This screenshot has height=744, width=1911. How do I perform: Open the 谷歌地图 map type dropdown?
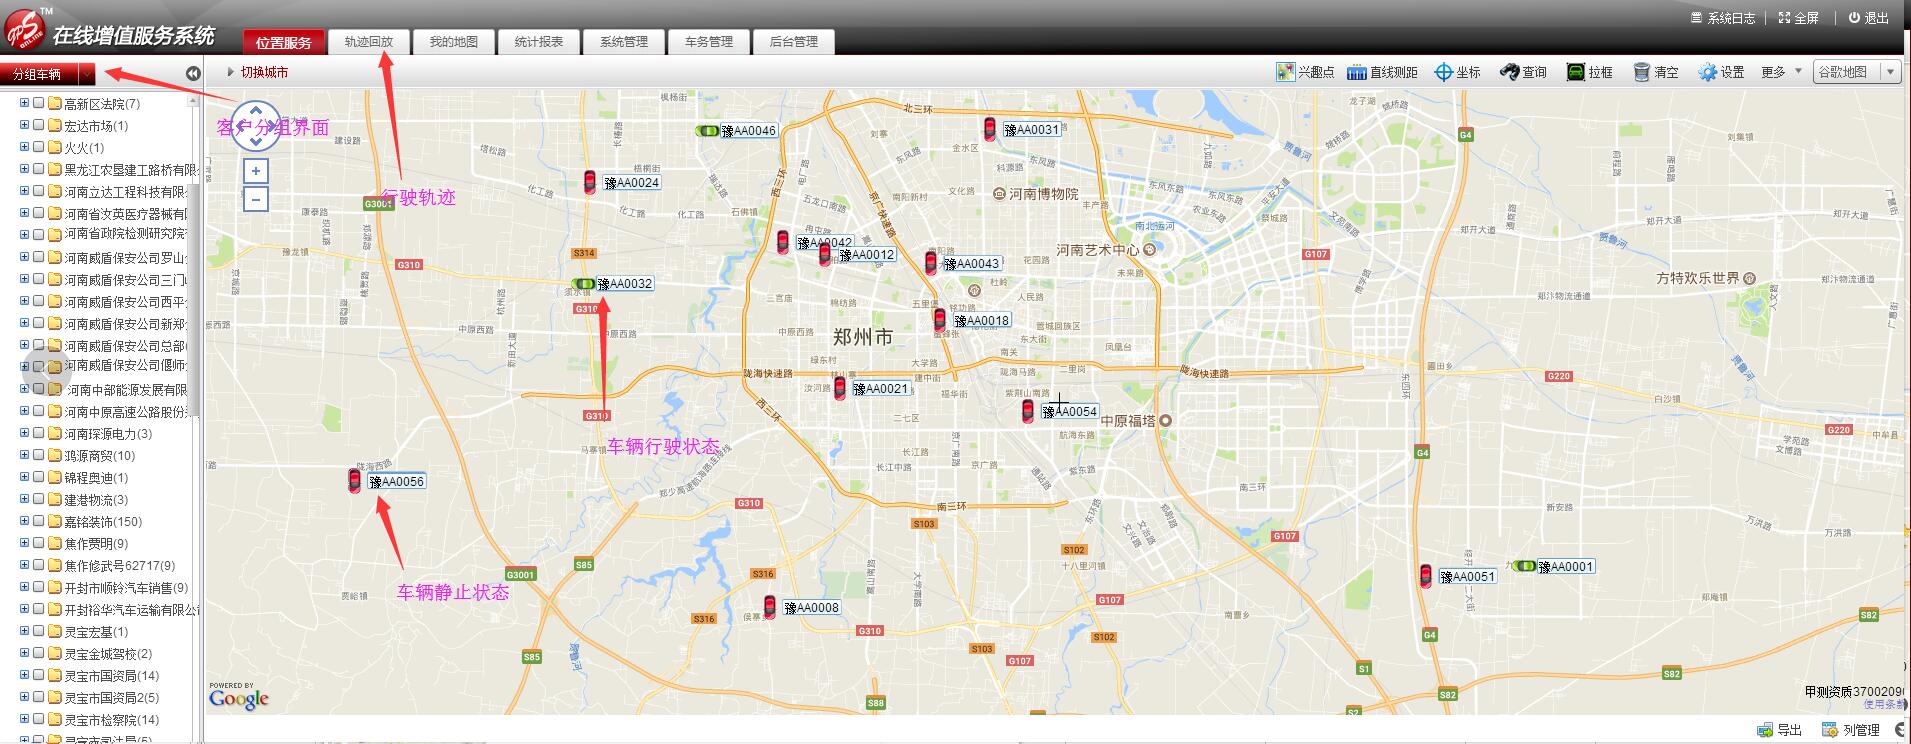coord(1889,72)
